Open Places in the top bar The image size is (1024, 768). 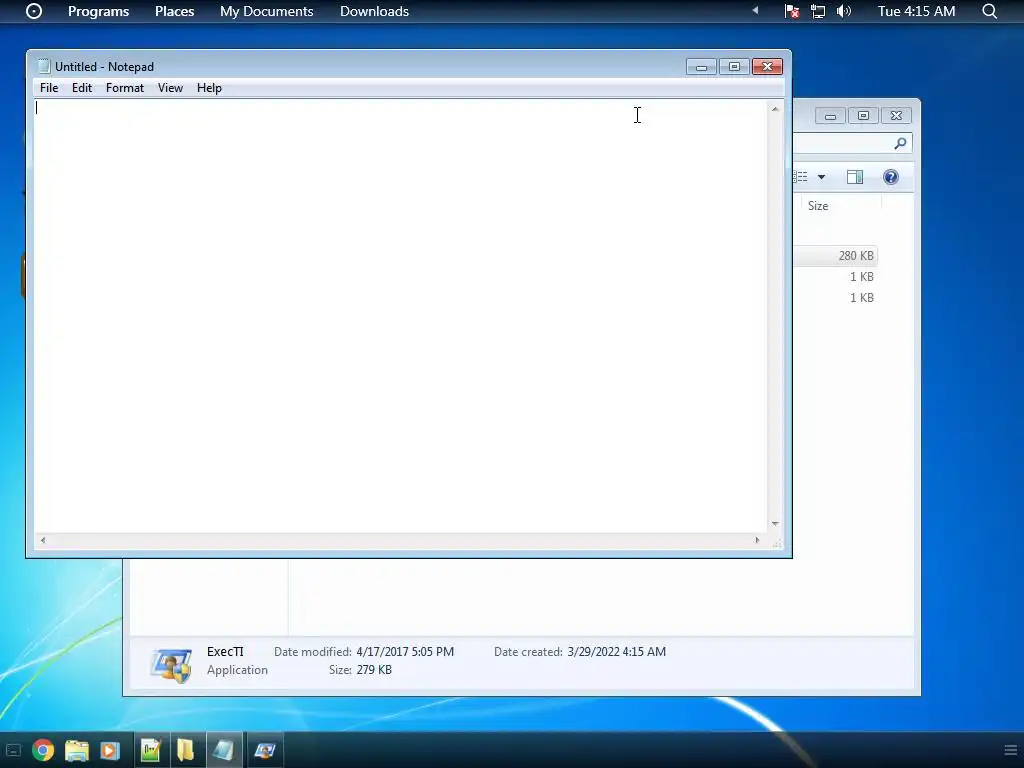coord(174,11)
